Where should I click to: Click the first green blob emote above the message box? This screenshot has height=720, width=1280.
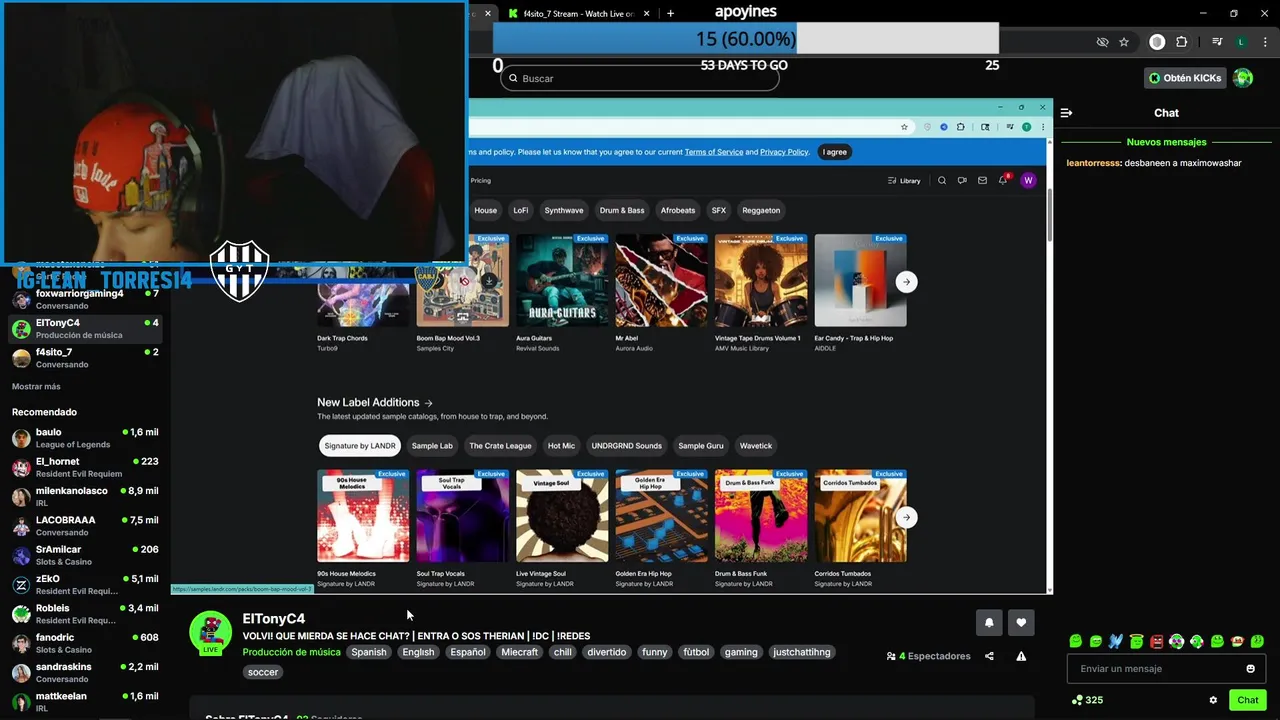coord(1075,641)
